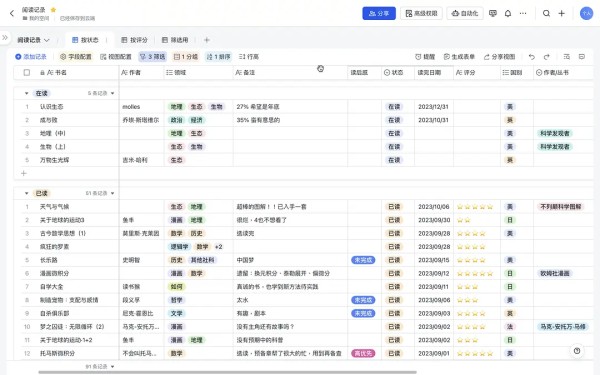Open search with the magnifier icon
The height and width of the screenshot is (375, 600).
(546, 13)
